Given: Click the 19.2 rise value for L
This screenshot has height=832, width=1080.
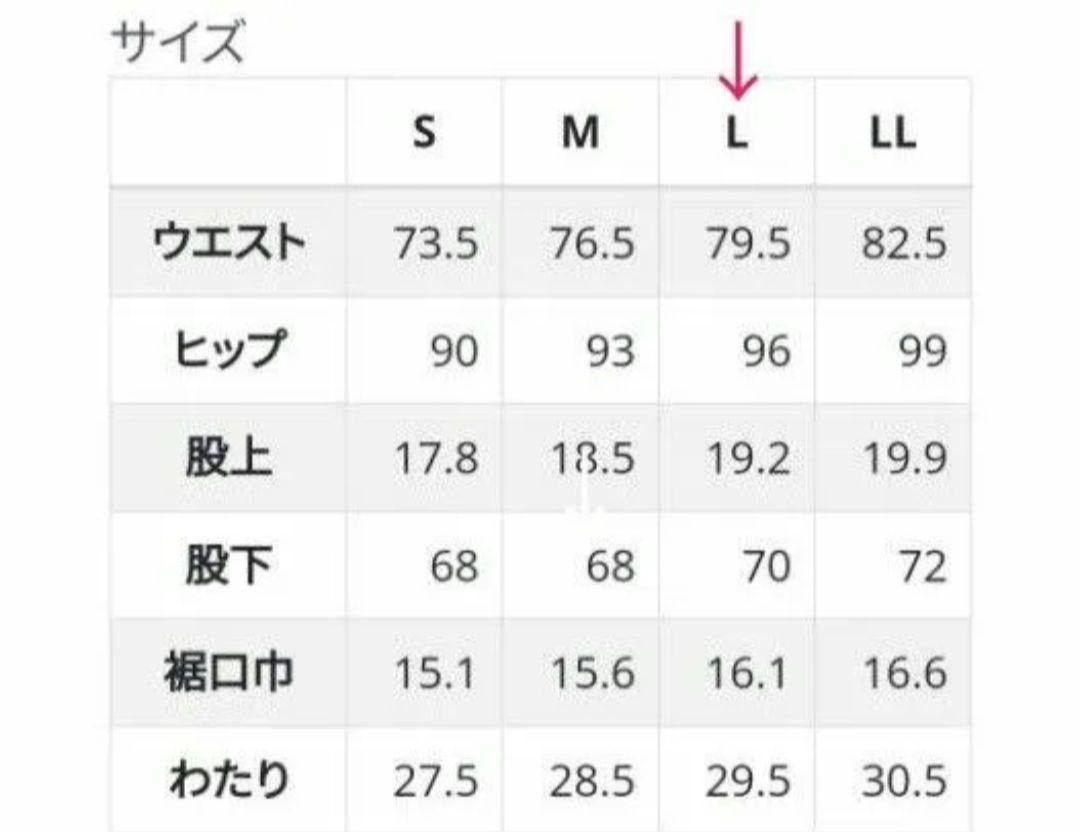Looking at the screenshot, I should (748, 458).
